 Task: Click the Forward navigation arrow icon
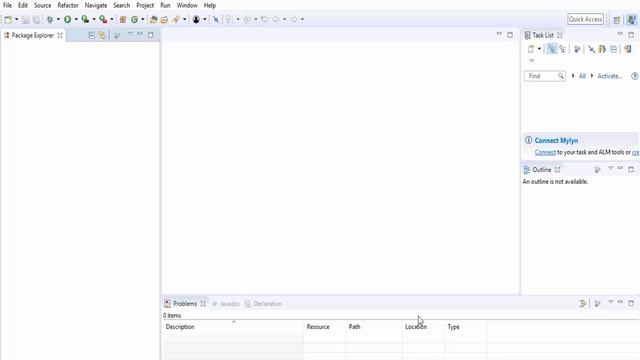pyautogui.click(x=294, y=20)
